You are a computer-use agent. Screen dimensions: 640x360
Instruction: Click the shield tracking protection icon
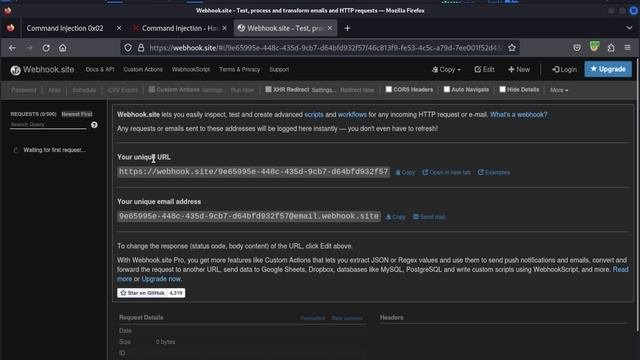pos(128,48)
